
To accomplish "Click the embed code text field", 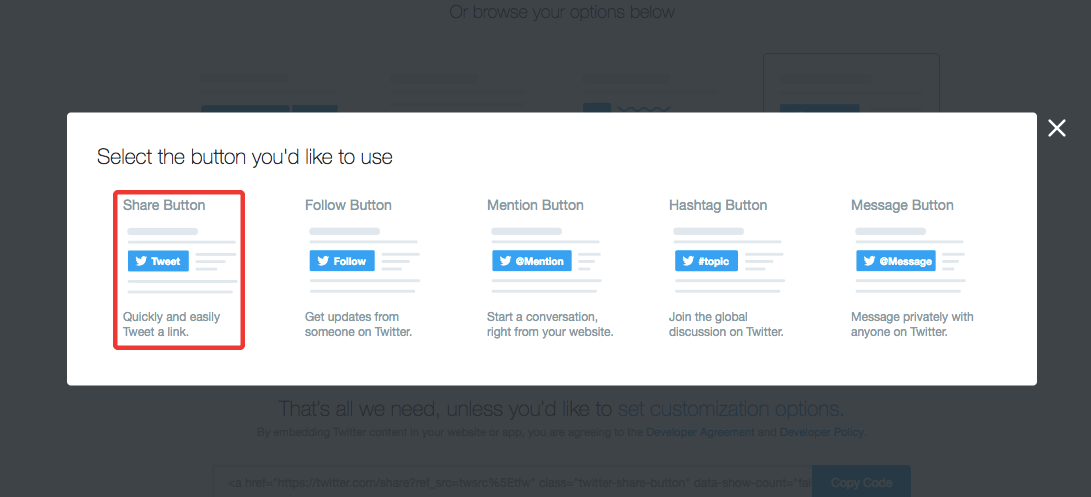I will [x=512, y=482].
